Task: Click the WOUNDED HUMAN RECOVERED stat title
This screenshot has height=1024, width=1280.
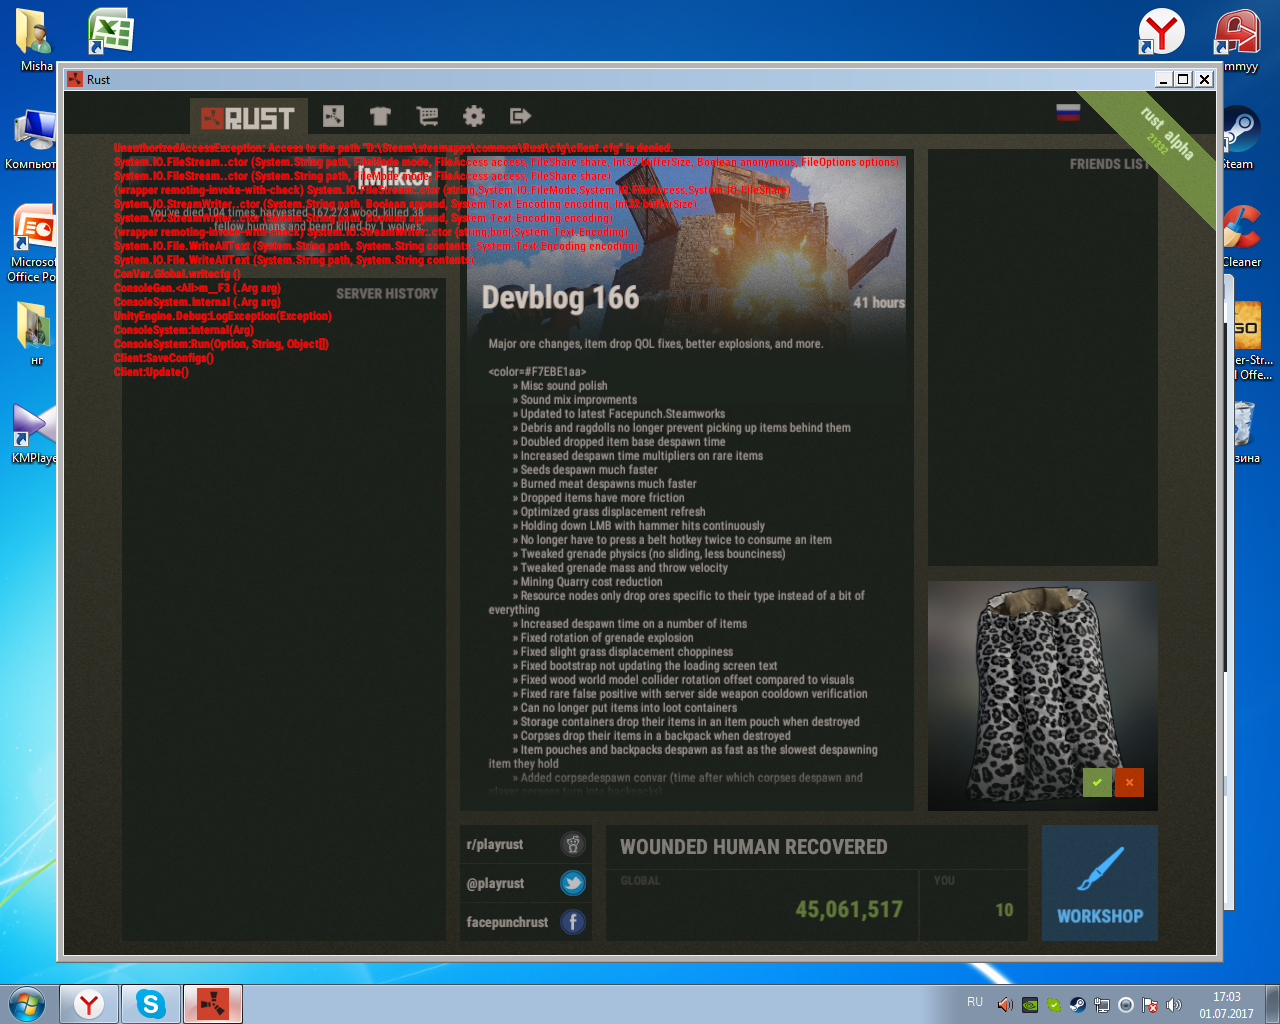Action: tap(754, 847)
